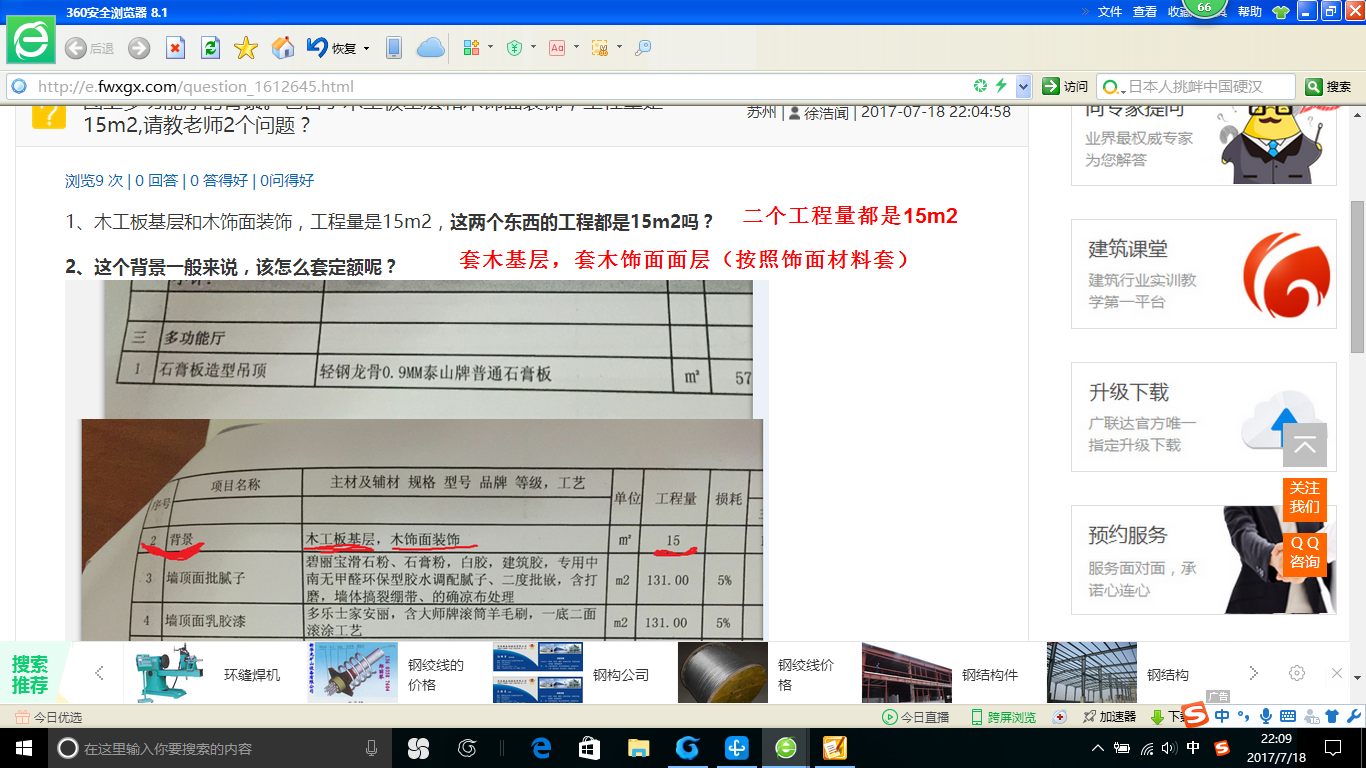Open the Edge browser taskbar icon
1366x768 pixels.
point(541,748)
